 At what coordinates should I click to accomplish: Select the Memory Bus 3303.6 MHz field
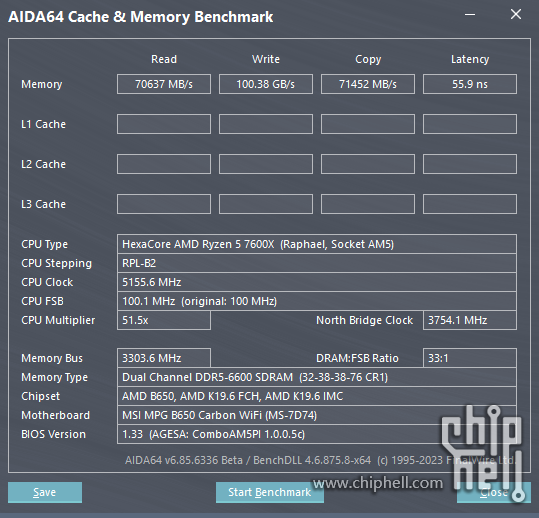point(164,358)
